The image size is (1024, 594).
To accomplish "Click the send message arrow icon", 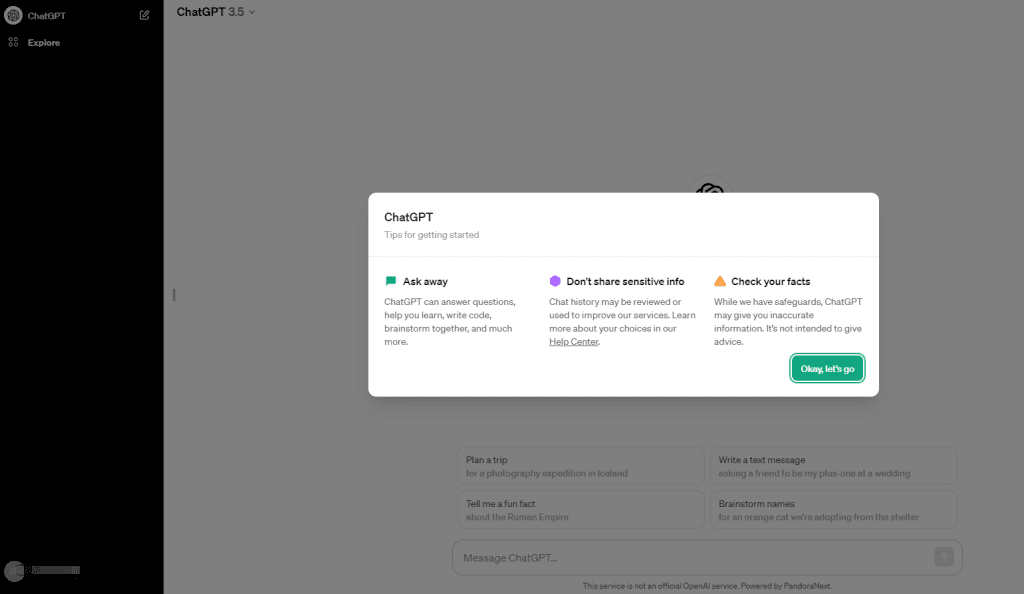I will [944, 557].
